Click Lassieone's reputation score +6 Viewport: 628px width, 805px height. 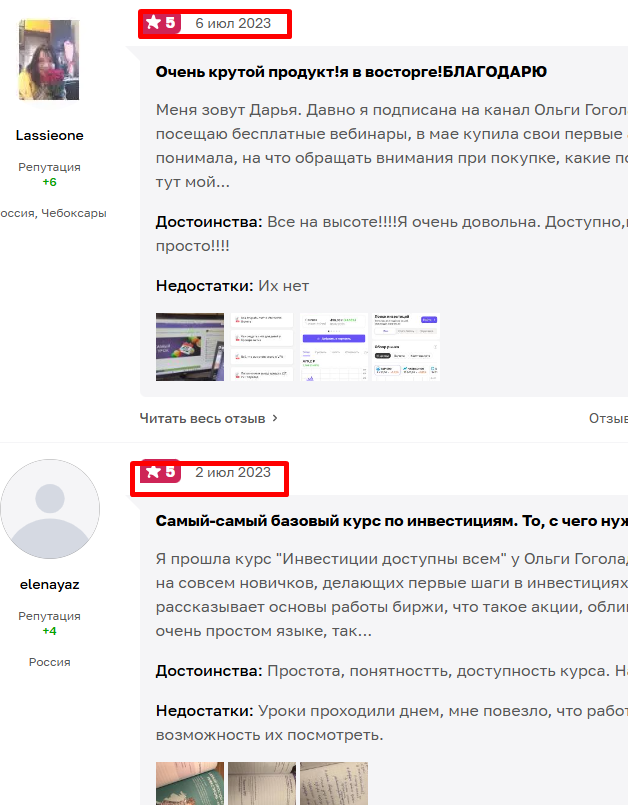[49, 183]
